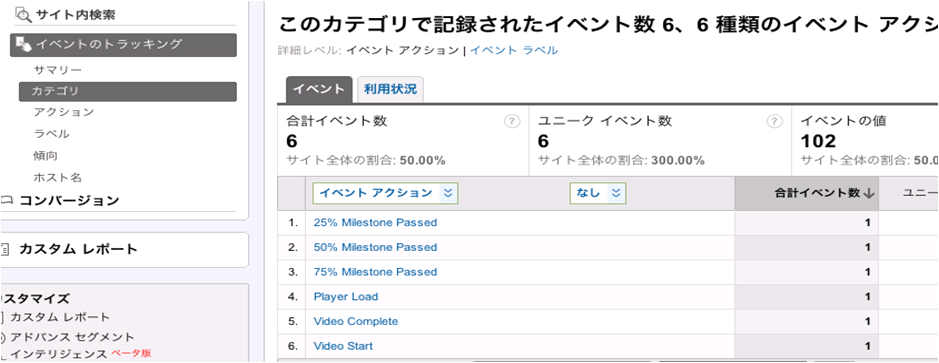Select ホスト名 in the sidebar
Image resolution: width=939 pixels, height=363 pixels.
(57, 178)
